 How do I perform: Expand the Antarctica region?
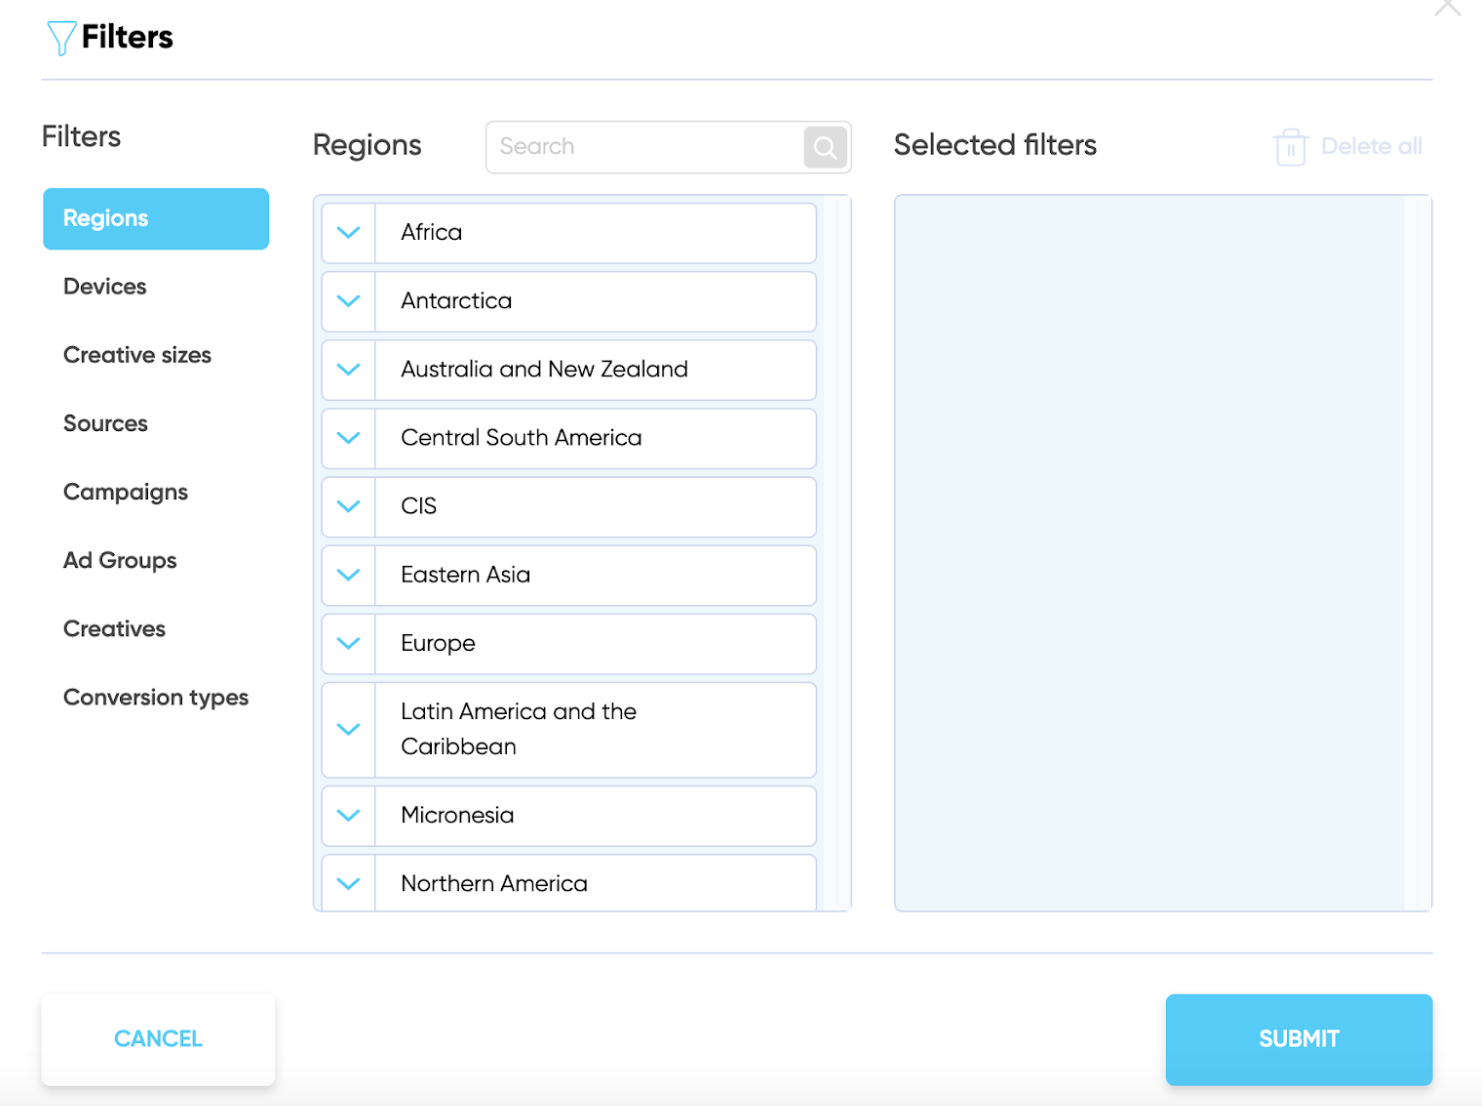tap(348, 301)
